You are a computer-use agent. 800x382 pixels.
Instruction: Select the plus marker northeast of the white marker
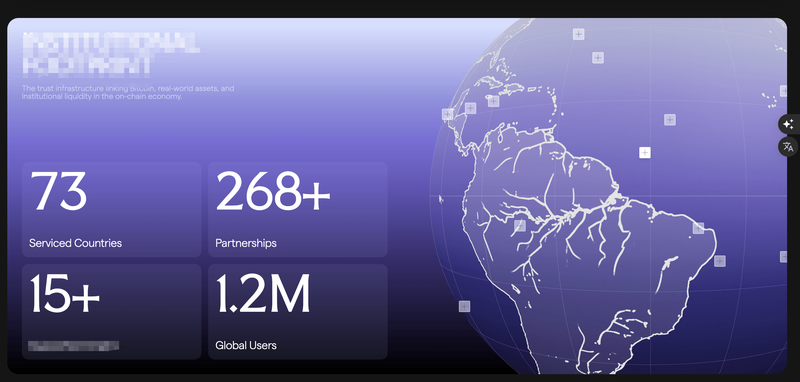click(669, 120)
